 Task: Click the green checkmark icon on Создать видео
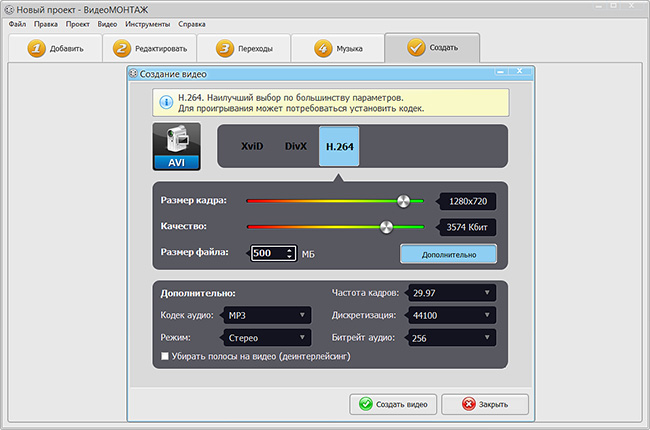coord(366,404)
